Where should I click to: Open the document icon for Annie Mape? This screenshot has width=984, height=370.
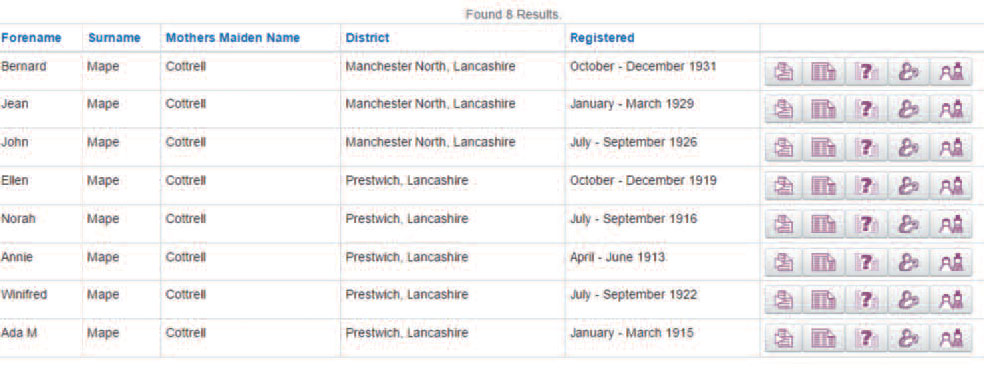pyautogui.click(x=783, y=263)
